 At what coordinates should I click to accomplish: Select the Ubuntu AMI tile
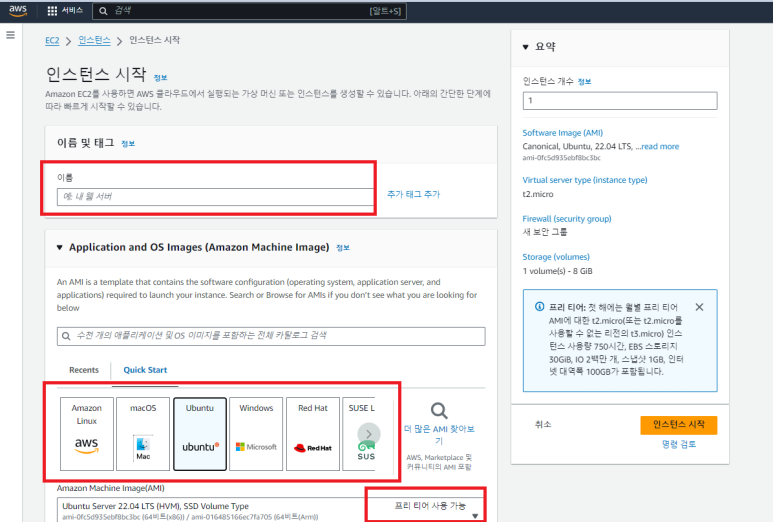coord(200,434)
